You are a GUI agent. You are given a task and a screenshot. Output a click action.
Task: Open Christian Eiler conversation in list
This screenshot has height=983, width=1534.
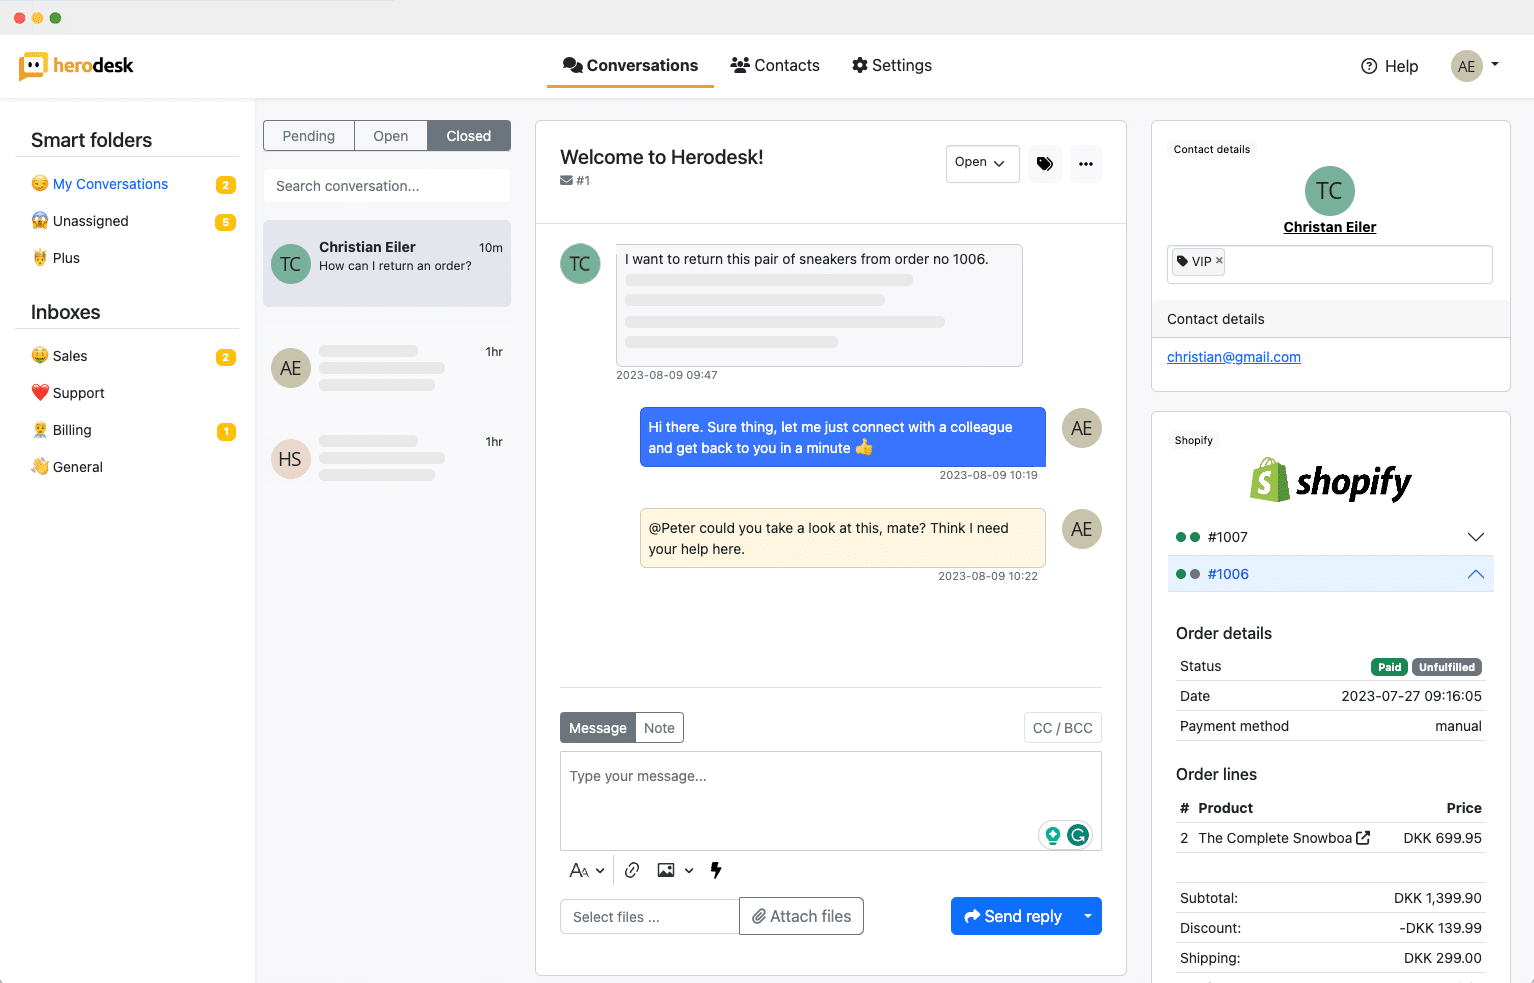pyautogui.click(x=387, y=263)
